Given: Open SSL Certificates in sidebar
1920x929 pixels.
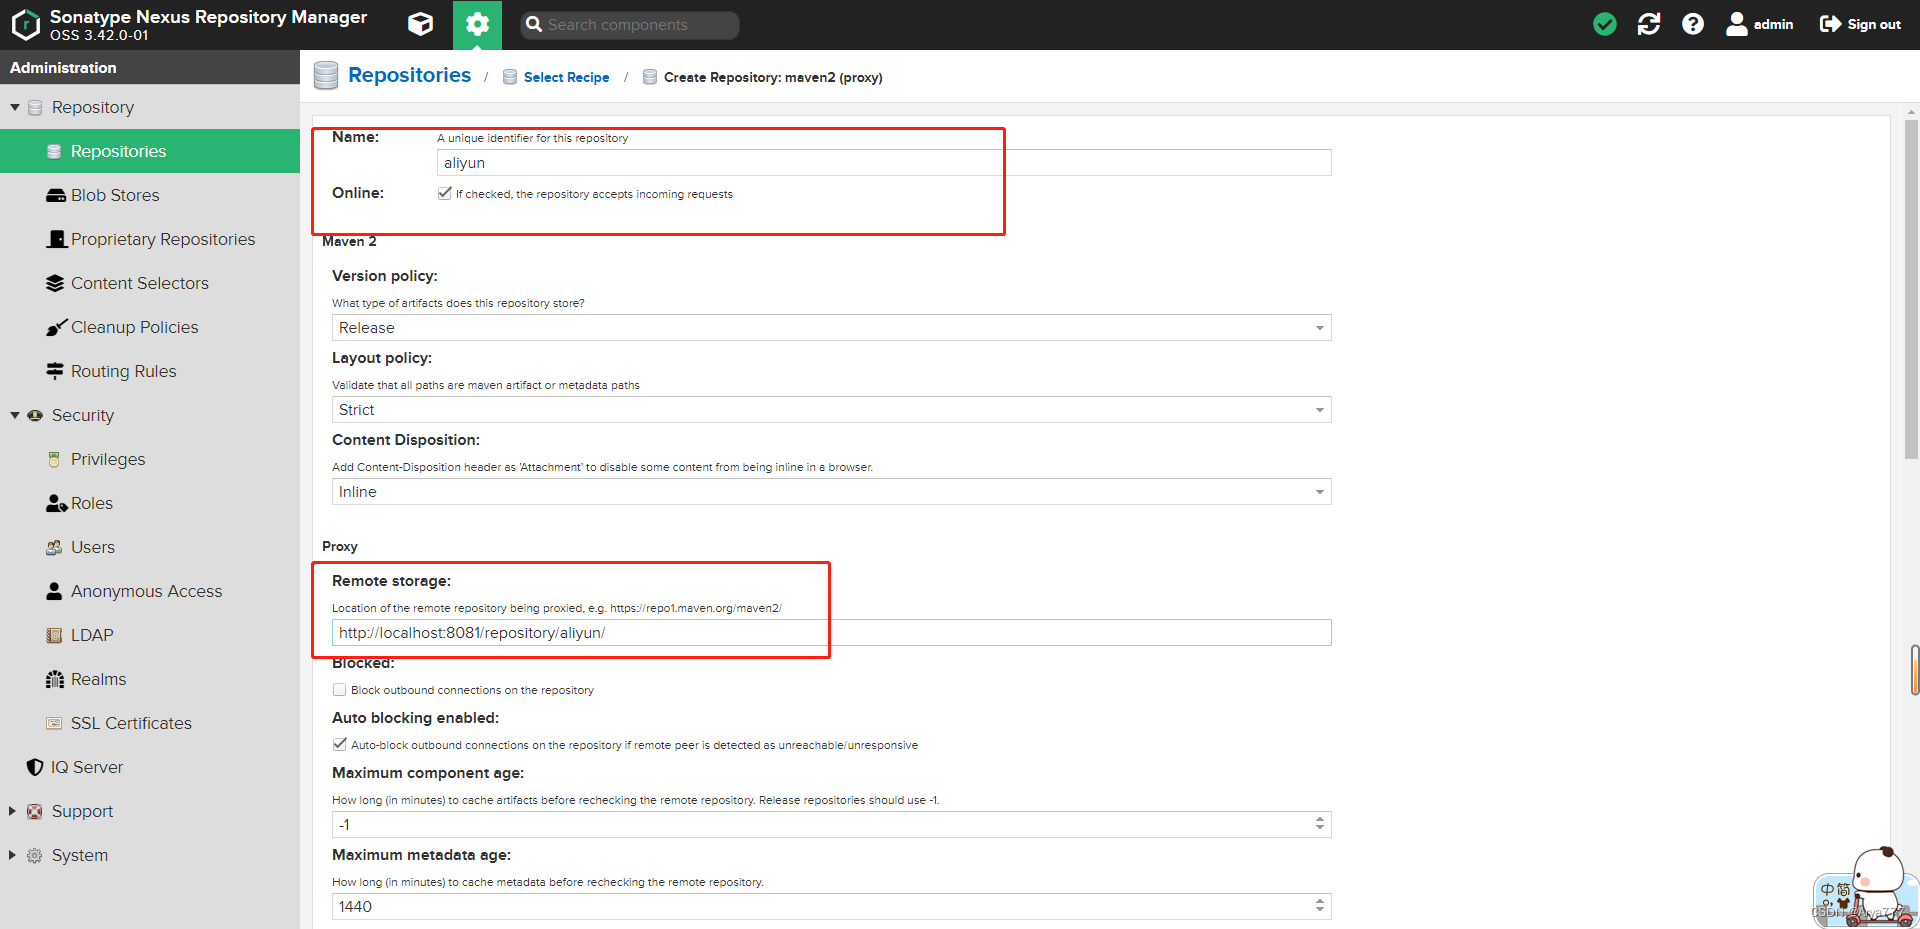Looking at the screenshot, I should coord(150,723).
